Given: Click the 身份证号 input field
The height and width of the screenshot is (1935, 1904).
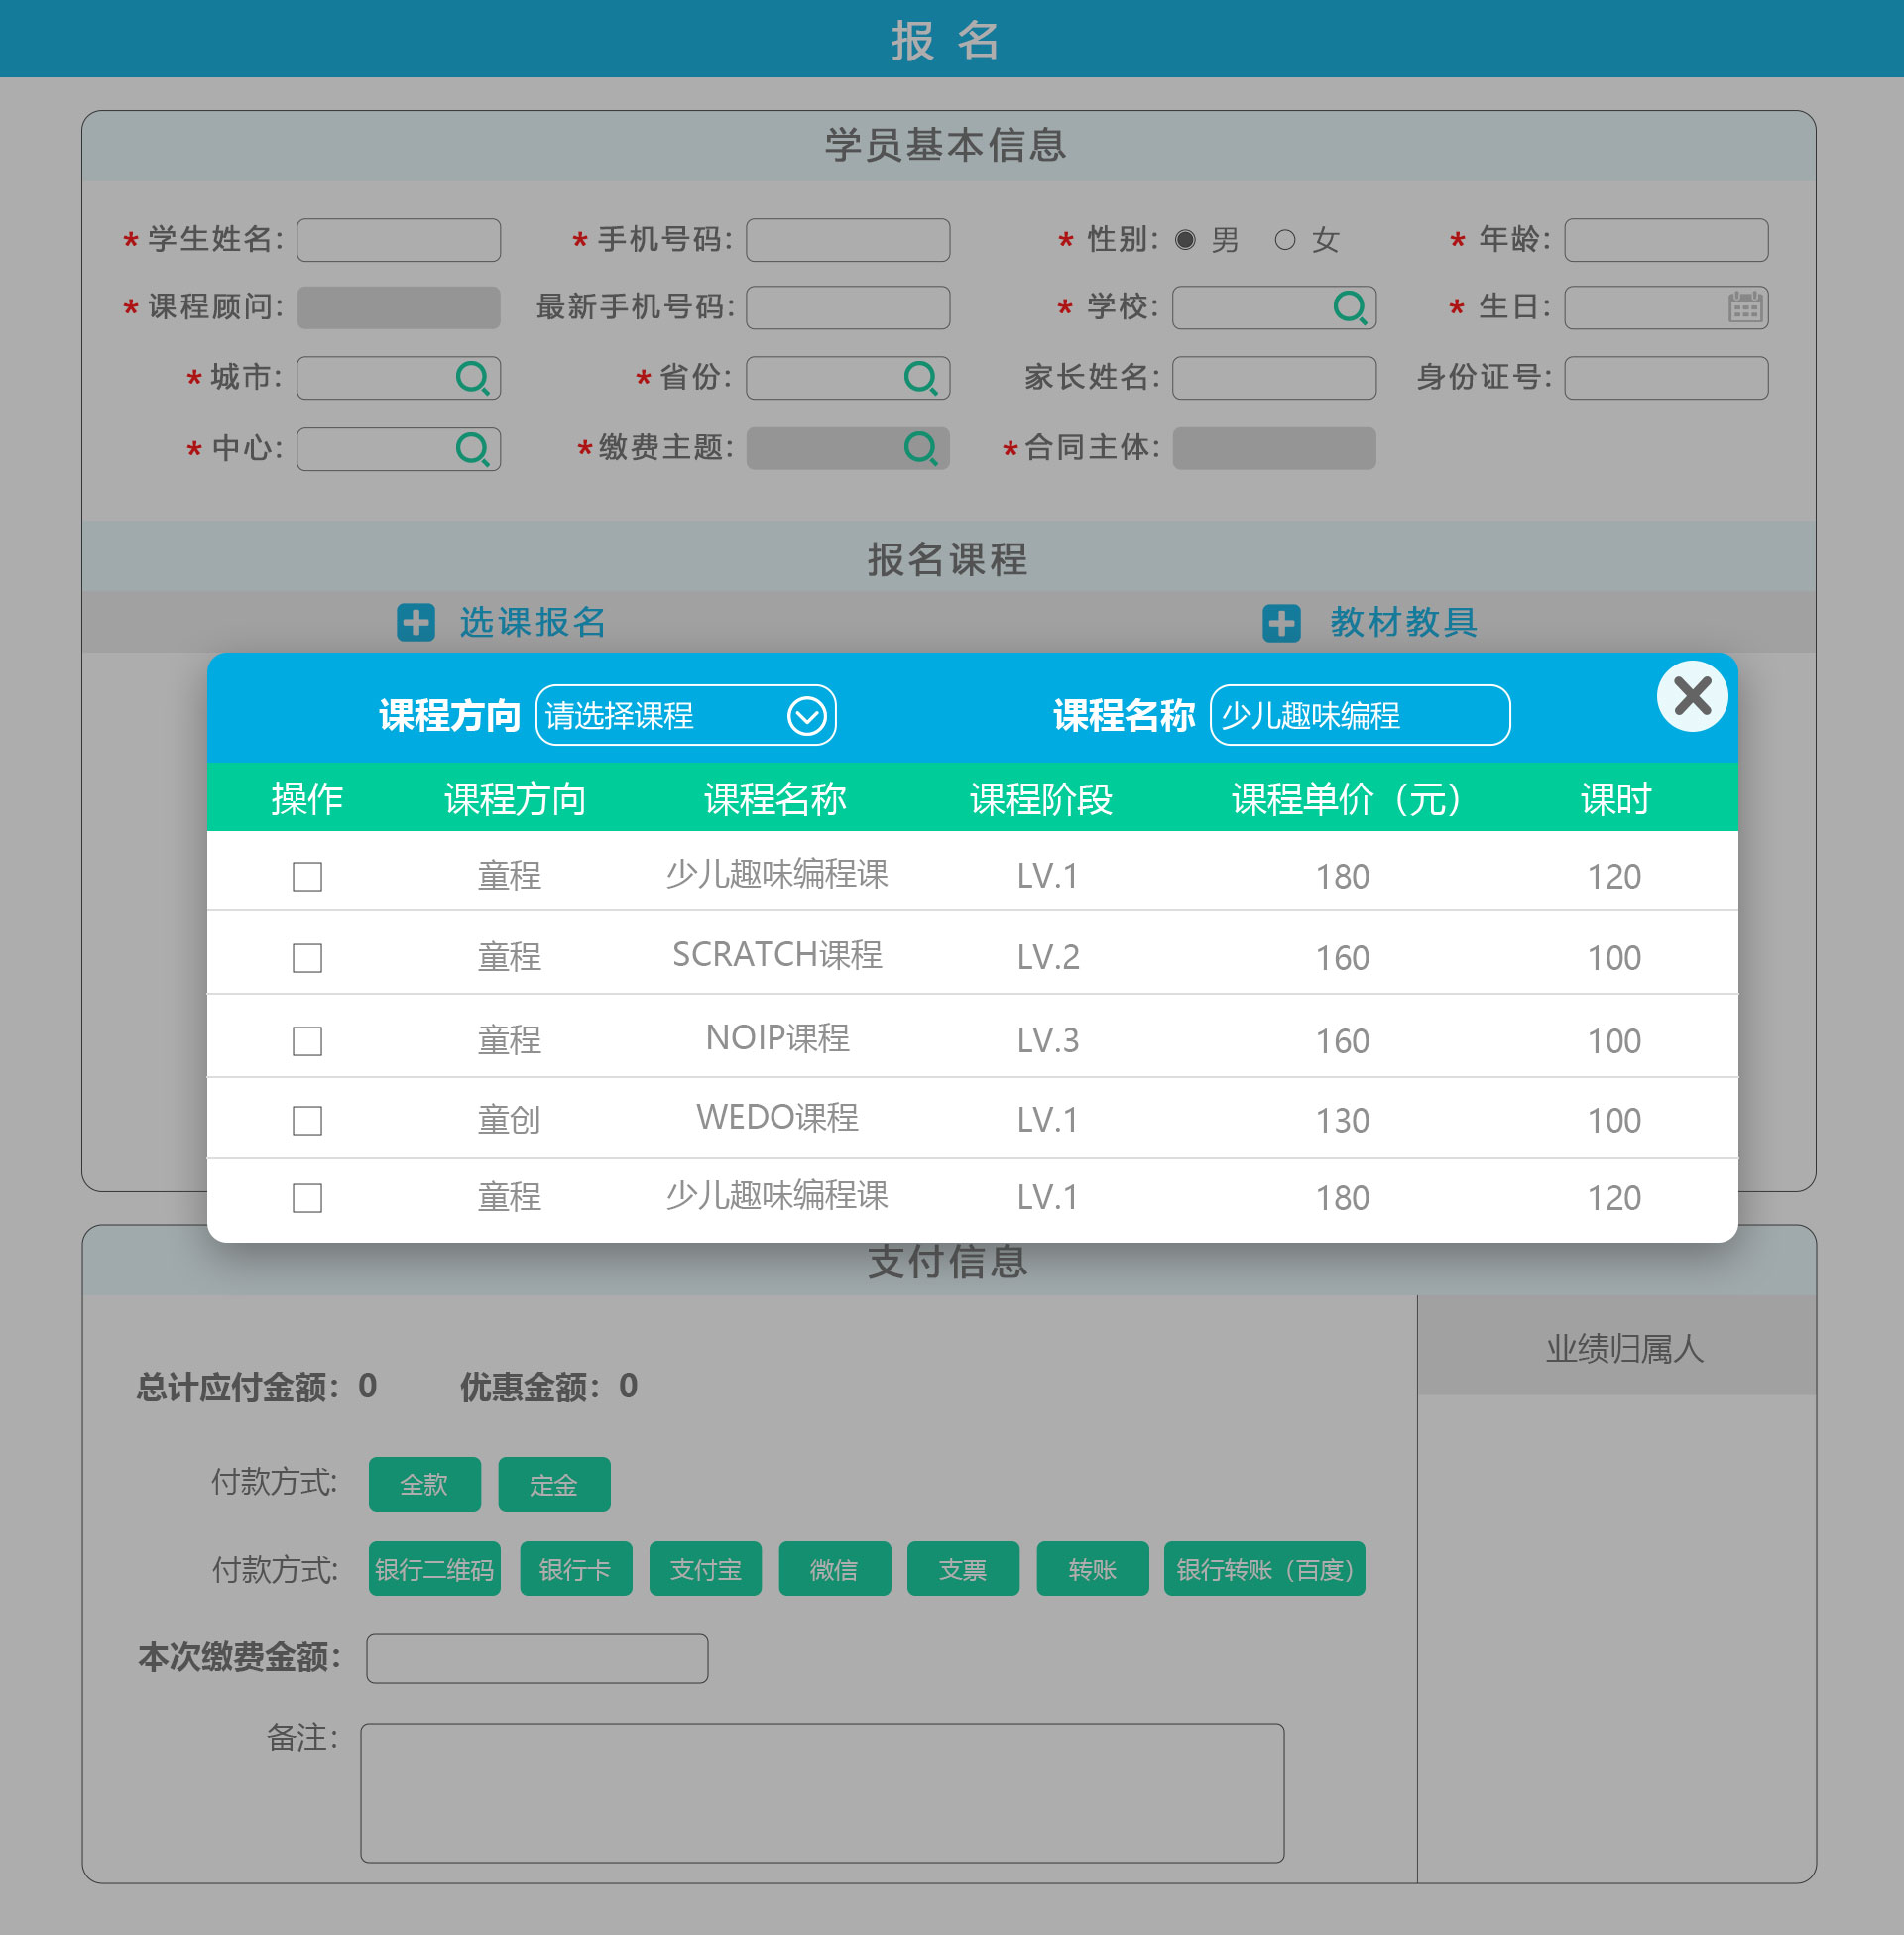Looking at the screenshot, I should (1666, 378).
